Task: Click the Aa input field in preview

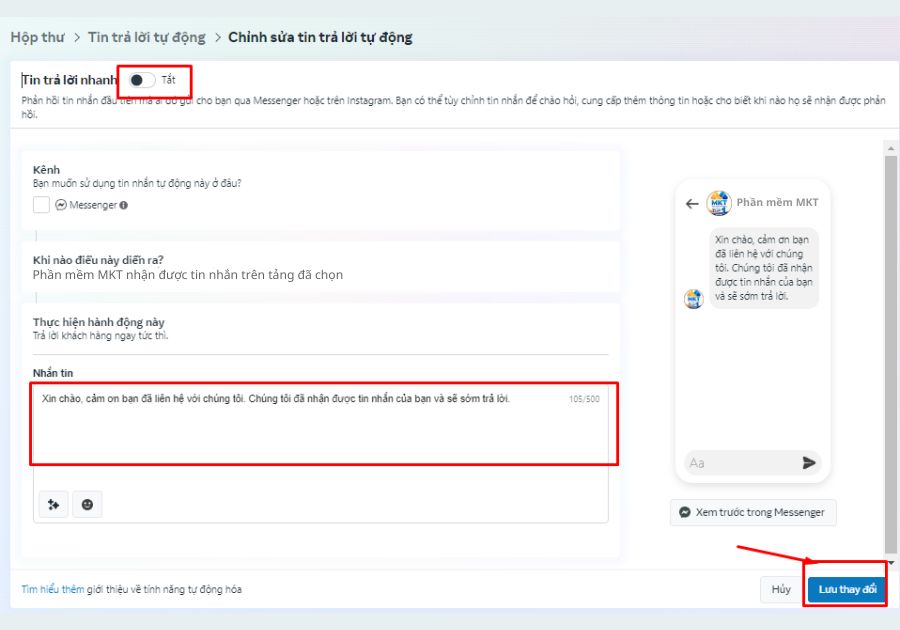Action: 740,462
